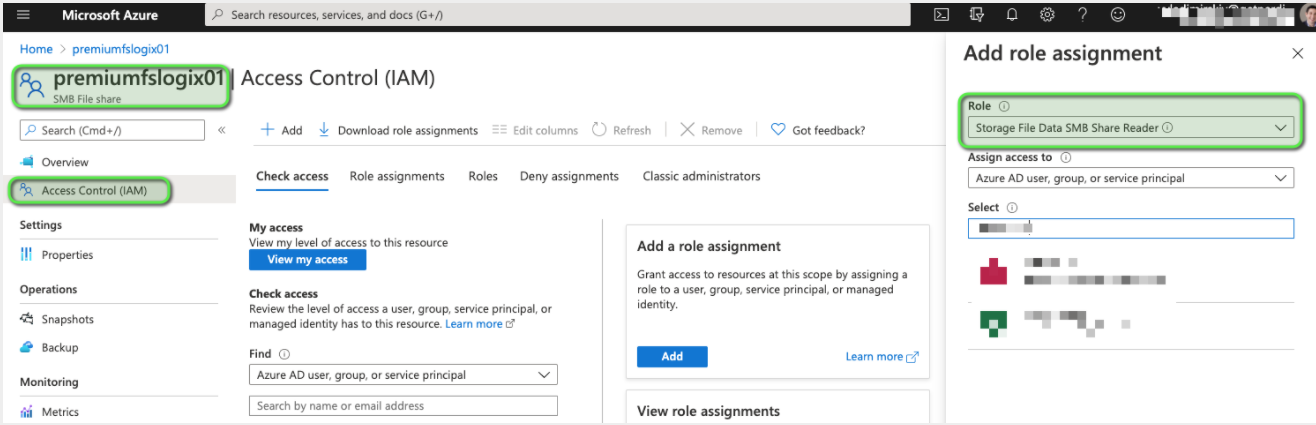Click the Find info icon
1316x425 pixels.
(285, 354)
